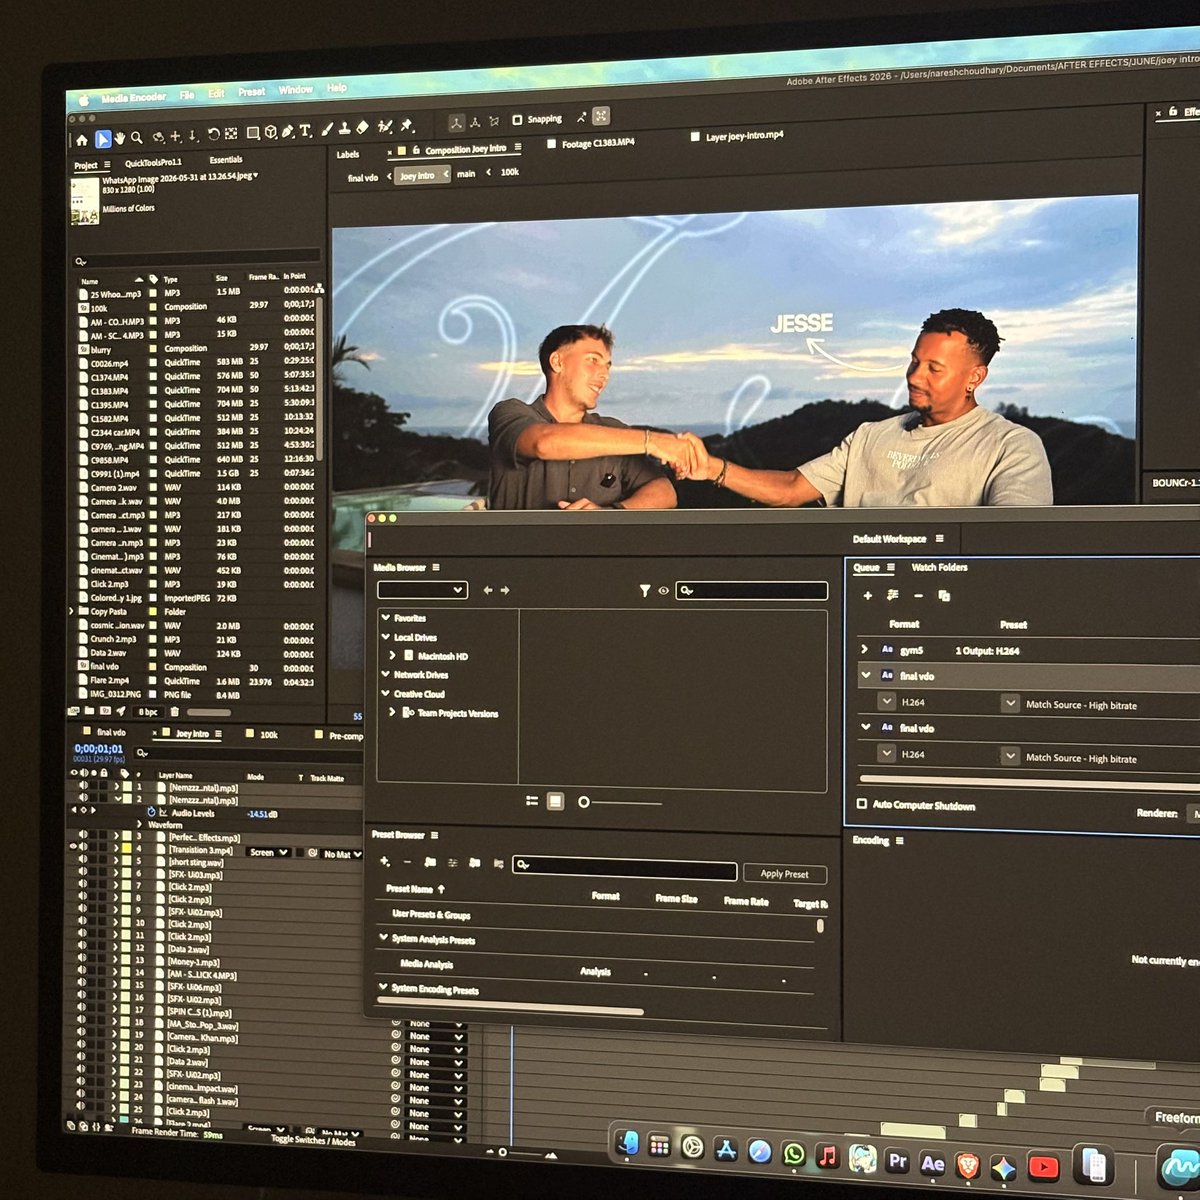The width and height of the screenshot is (1200, 1200).
Task: Expand Macintosh HD in Local Drives
Action: pos(393,656)
